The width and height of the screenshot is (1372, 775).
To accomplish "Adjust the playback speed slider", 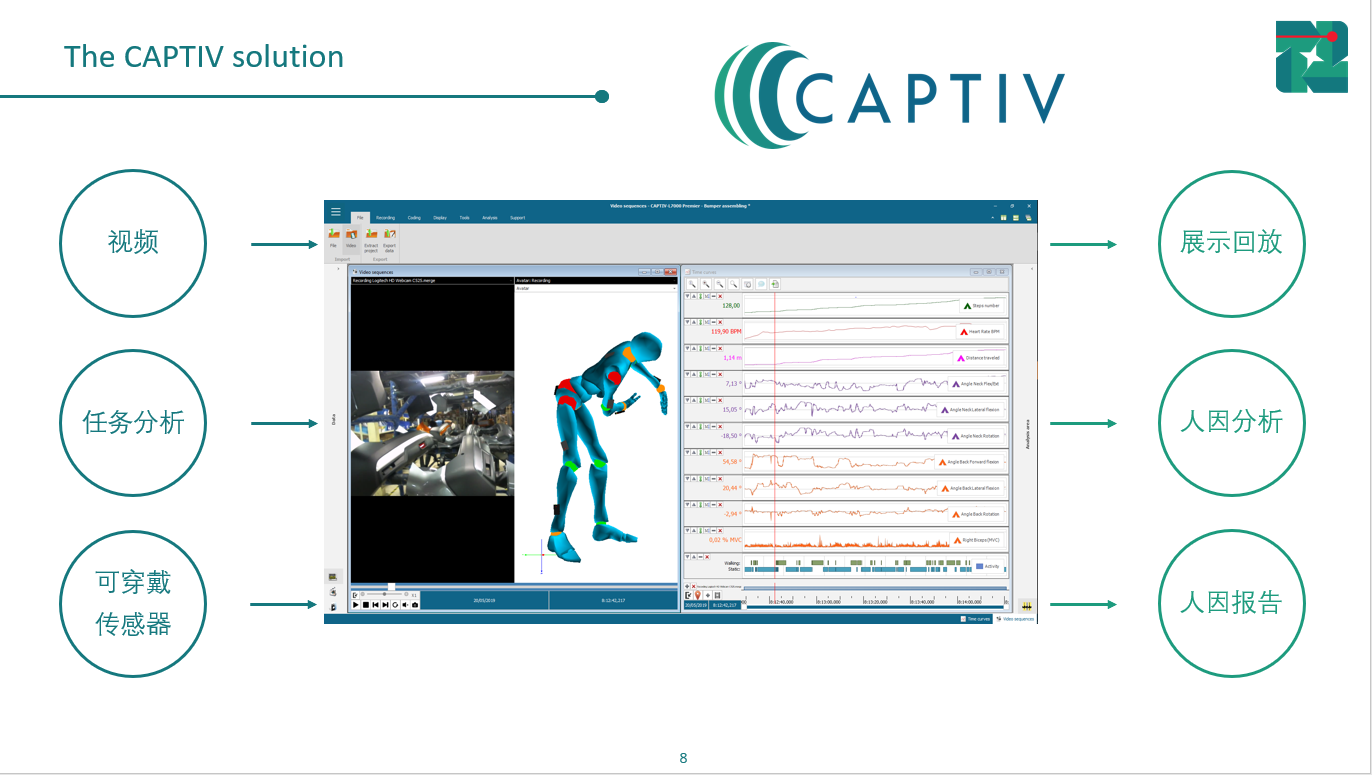I will click(x=384, y=594).
